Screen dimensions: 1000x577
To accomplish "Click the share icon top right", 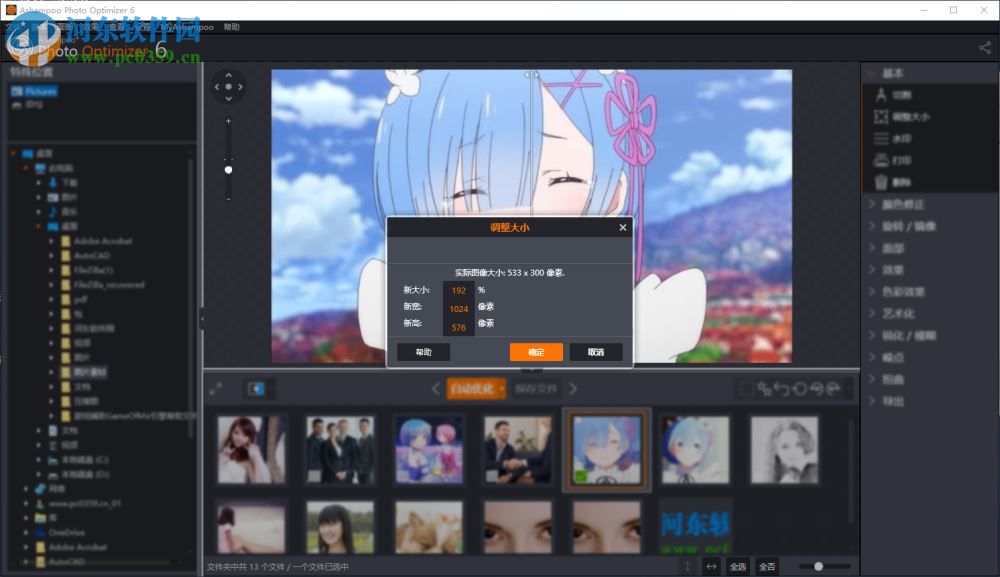I will coord(985,47).
